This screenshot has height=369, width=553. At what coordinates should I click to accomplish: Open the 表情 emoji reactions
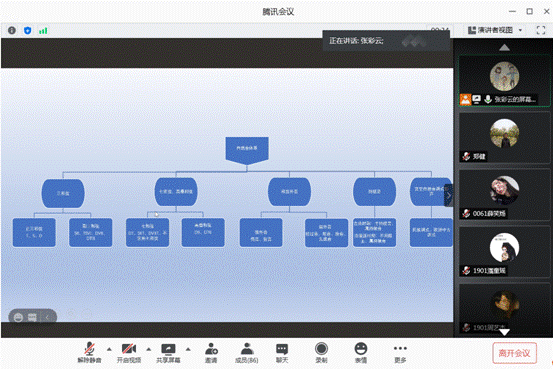pos(361,353)
